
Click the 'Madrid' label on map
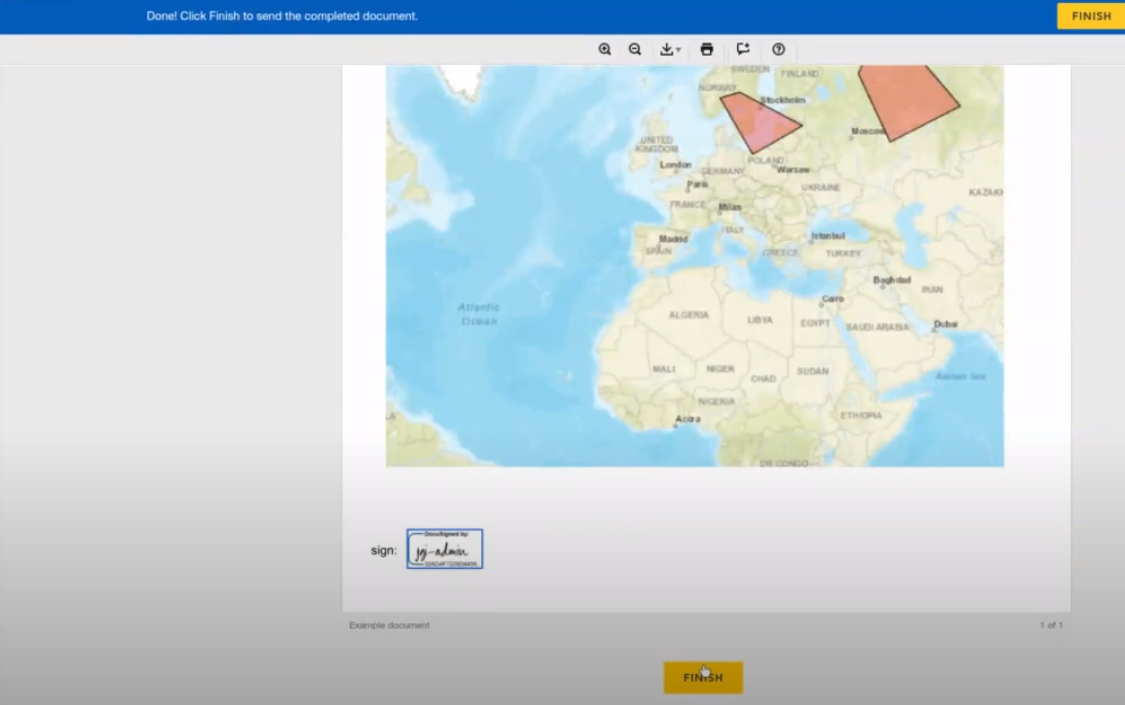pyautogui.click(x=673, y=239)
